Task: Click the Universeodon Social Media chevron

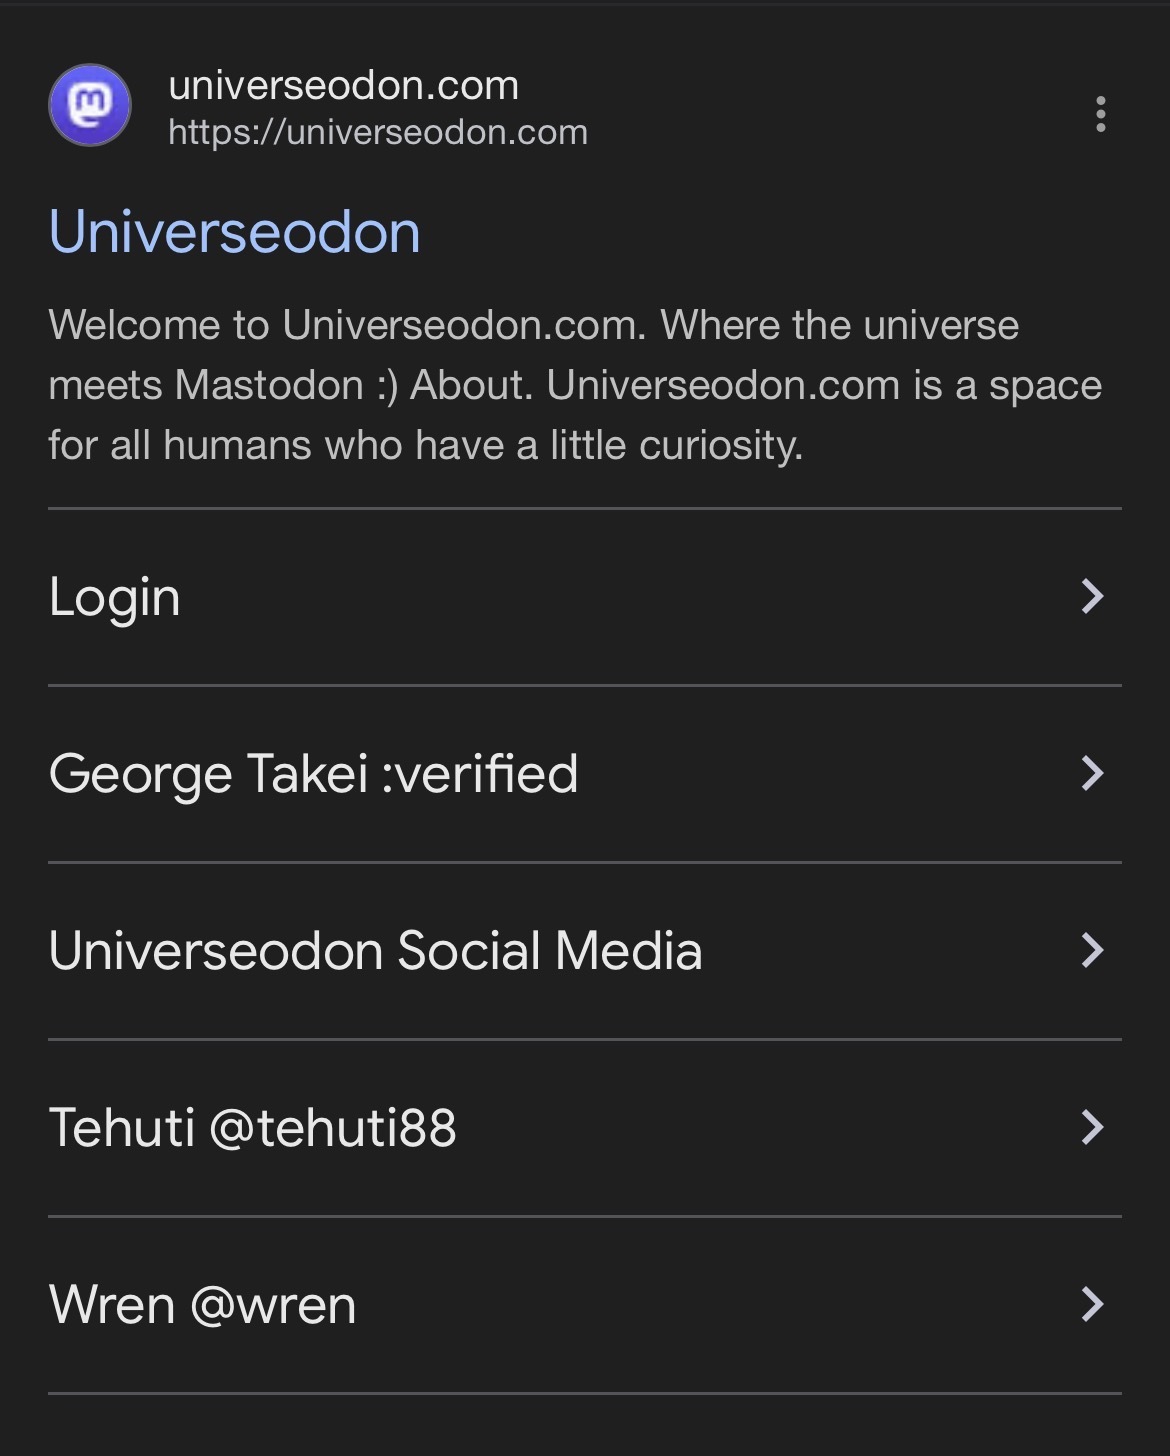Action: [1092, 951]
